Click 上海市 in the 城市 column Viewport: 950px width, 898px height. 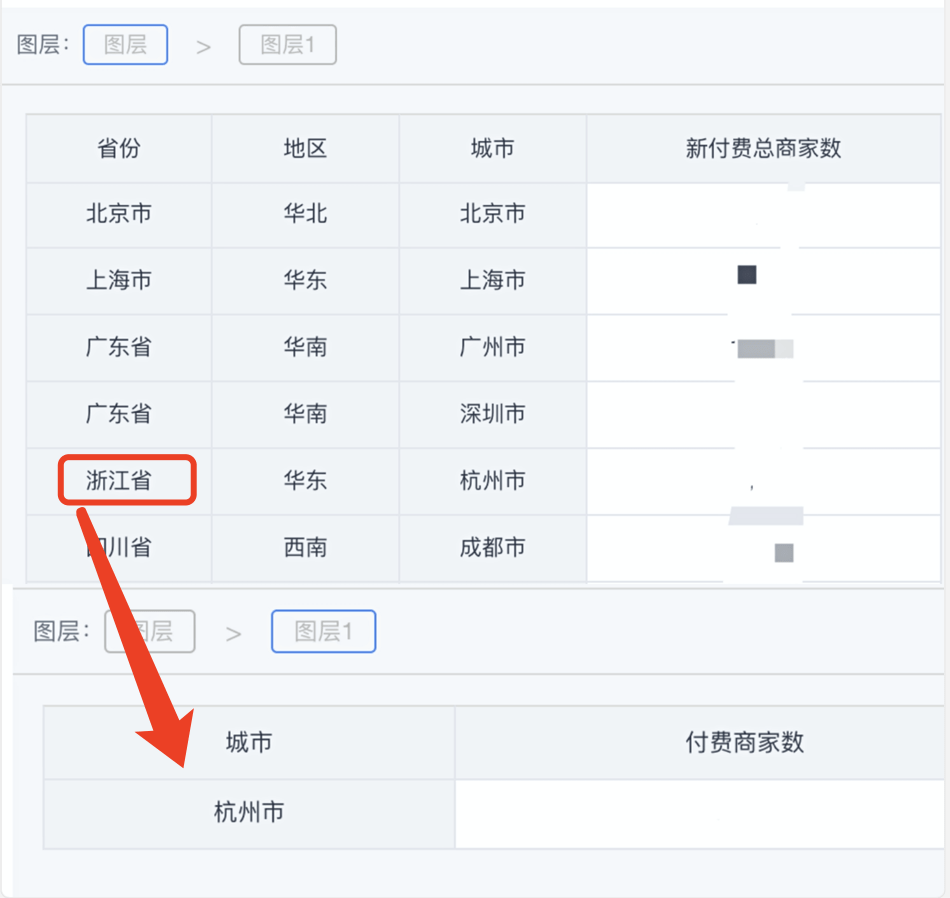tap(492, 281)
